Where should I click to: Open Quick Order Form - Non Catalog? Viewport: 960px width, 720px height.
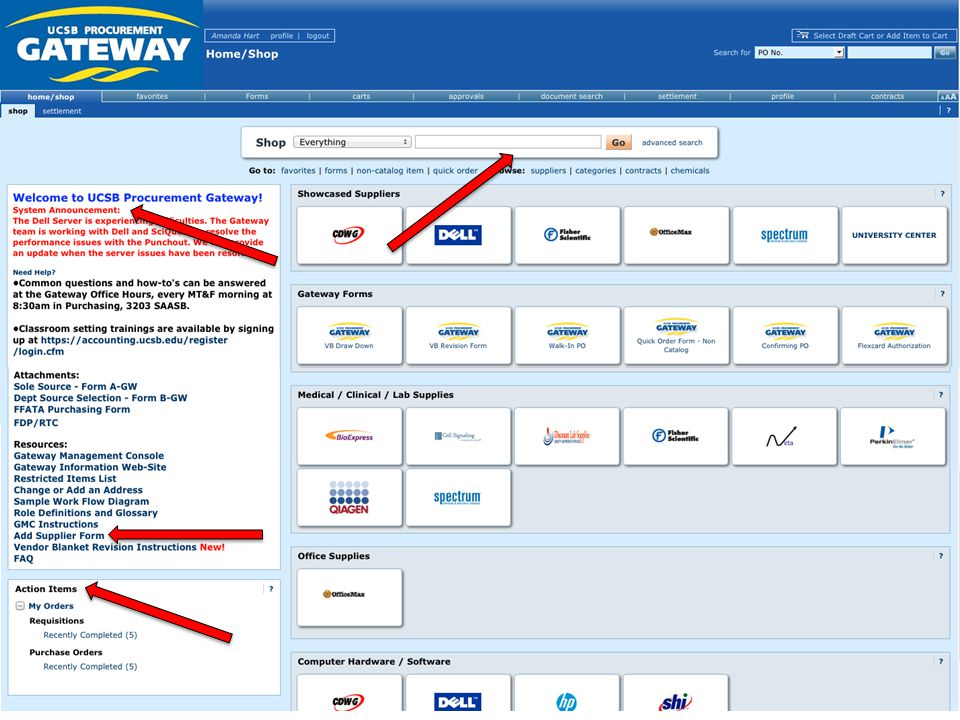click(x=677, y=336)
